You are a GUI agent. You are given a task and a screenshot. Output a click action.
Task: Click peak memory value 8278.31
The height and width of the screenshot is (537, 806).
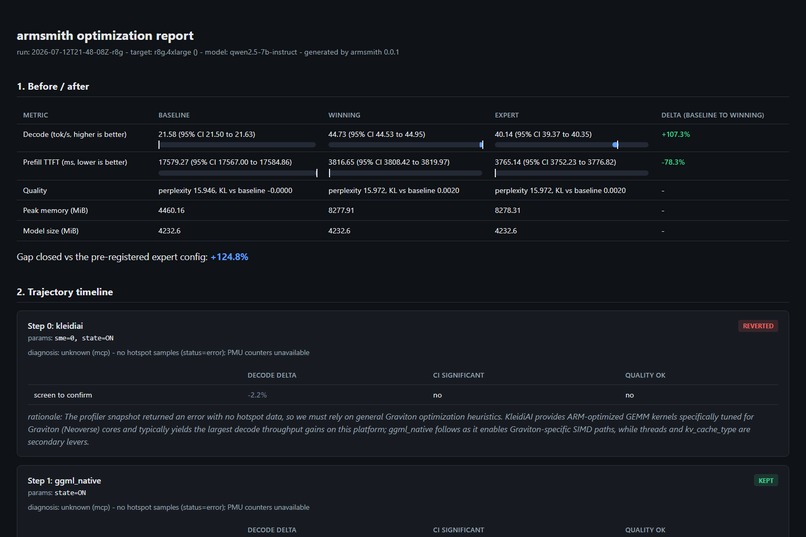[507, 210]
